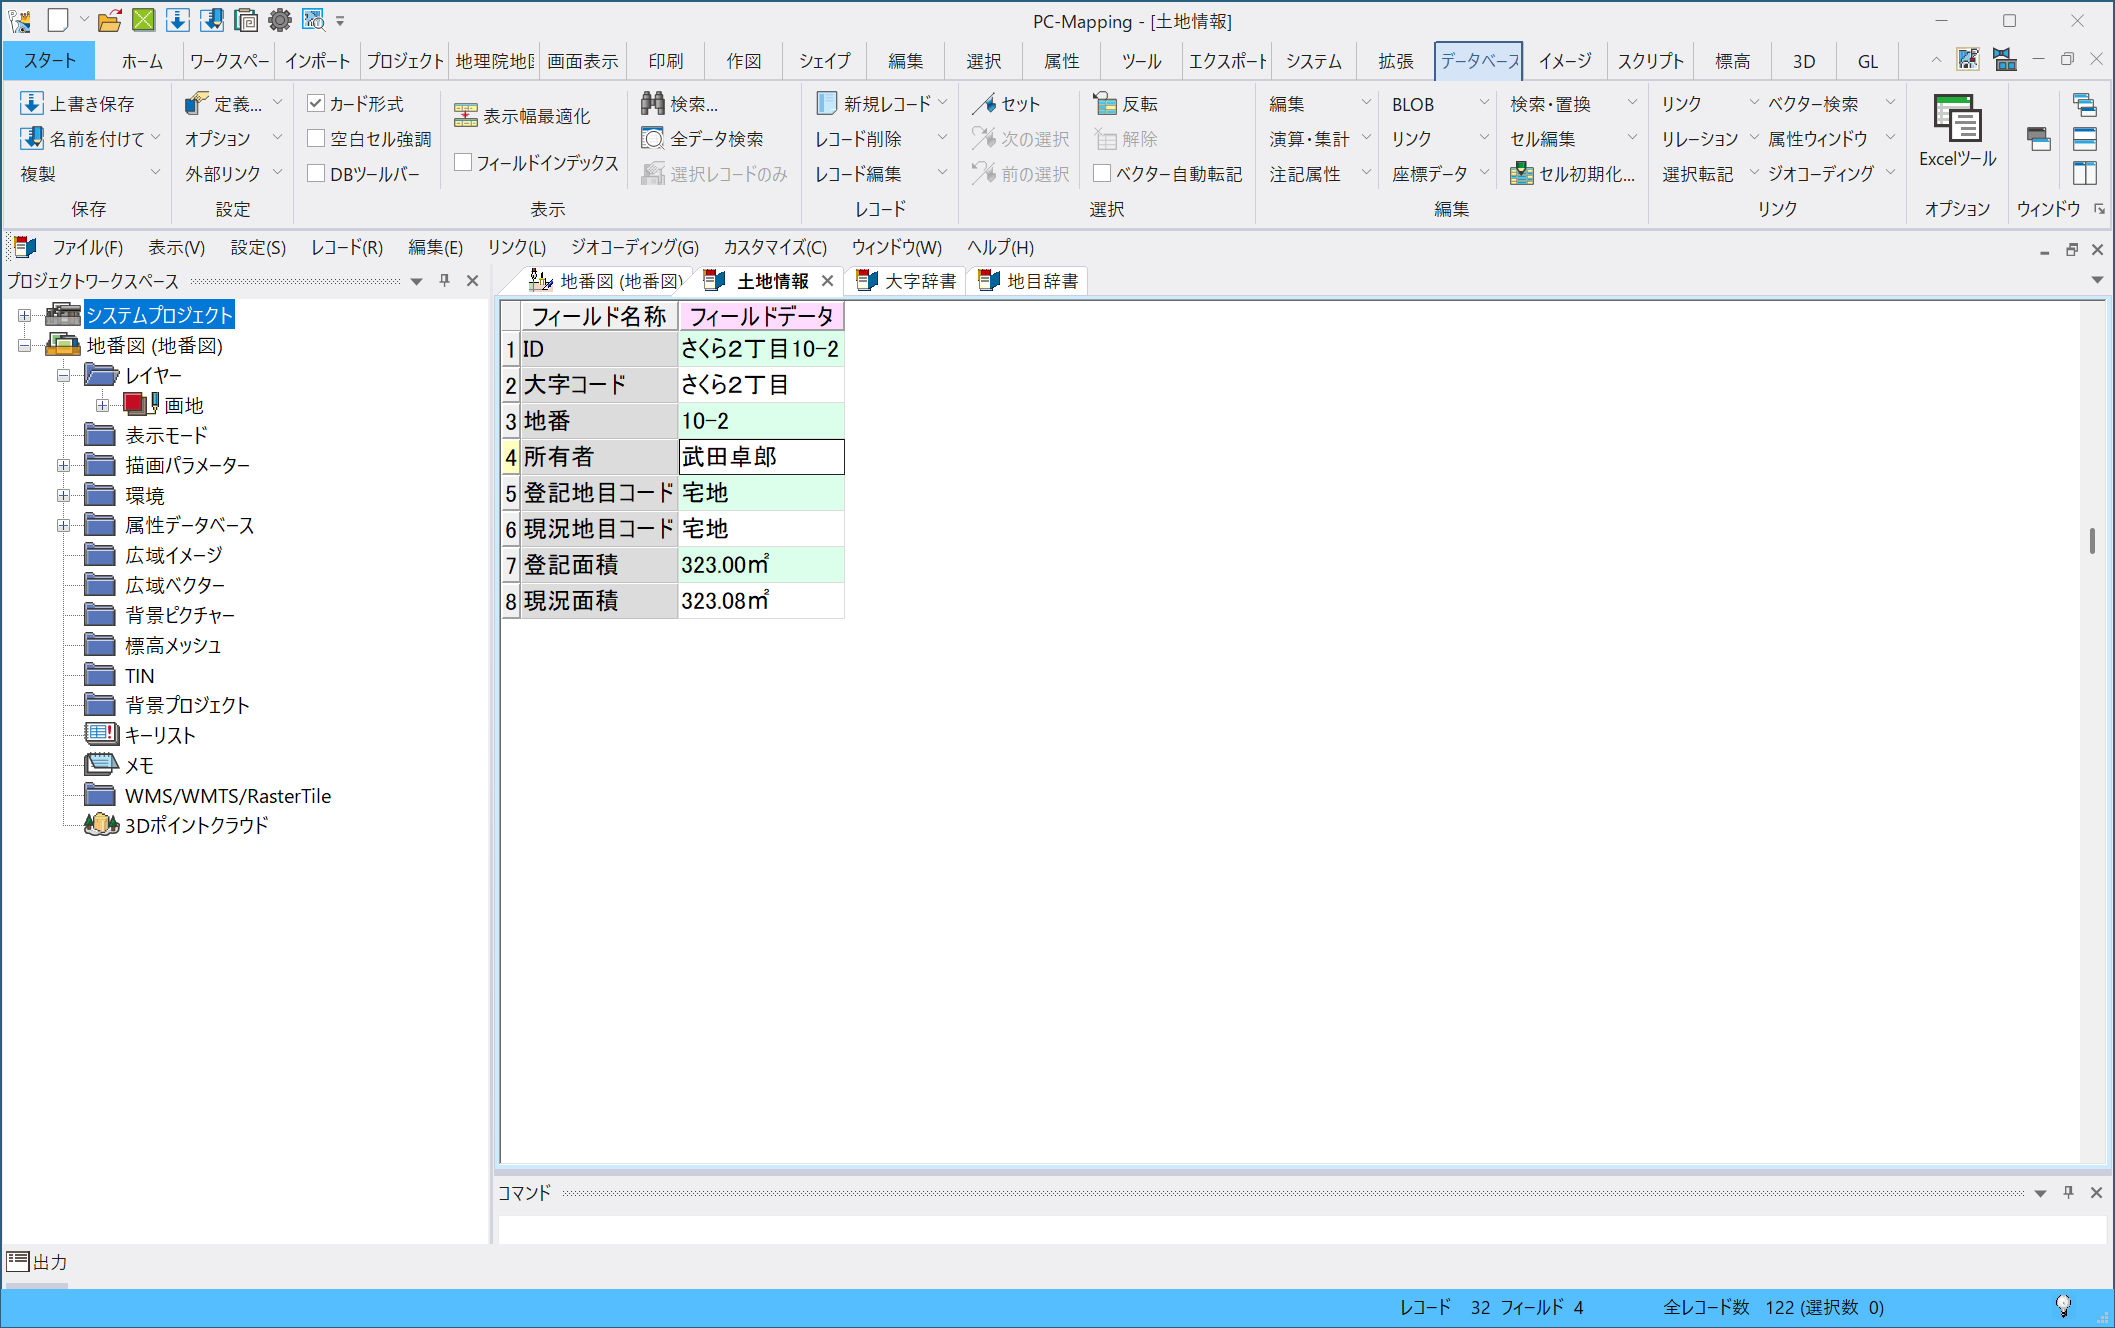The image size is (2115, 1328).
Task: Click the 所有者 field data cell
Action: [761, 457]
